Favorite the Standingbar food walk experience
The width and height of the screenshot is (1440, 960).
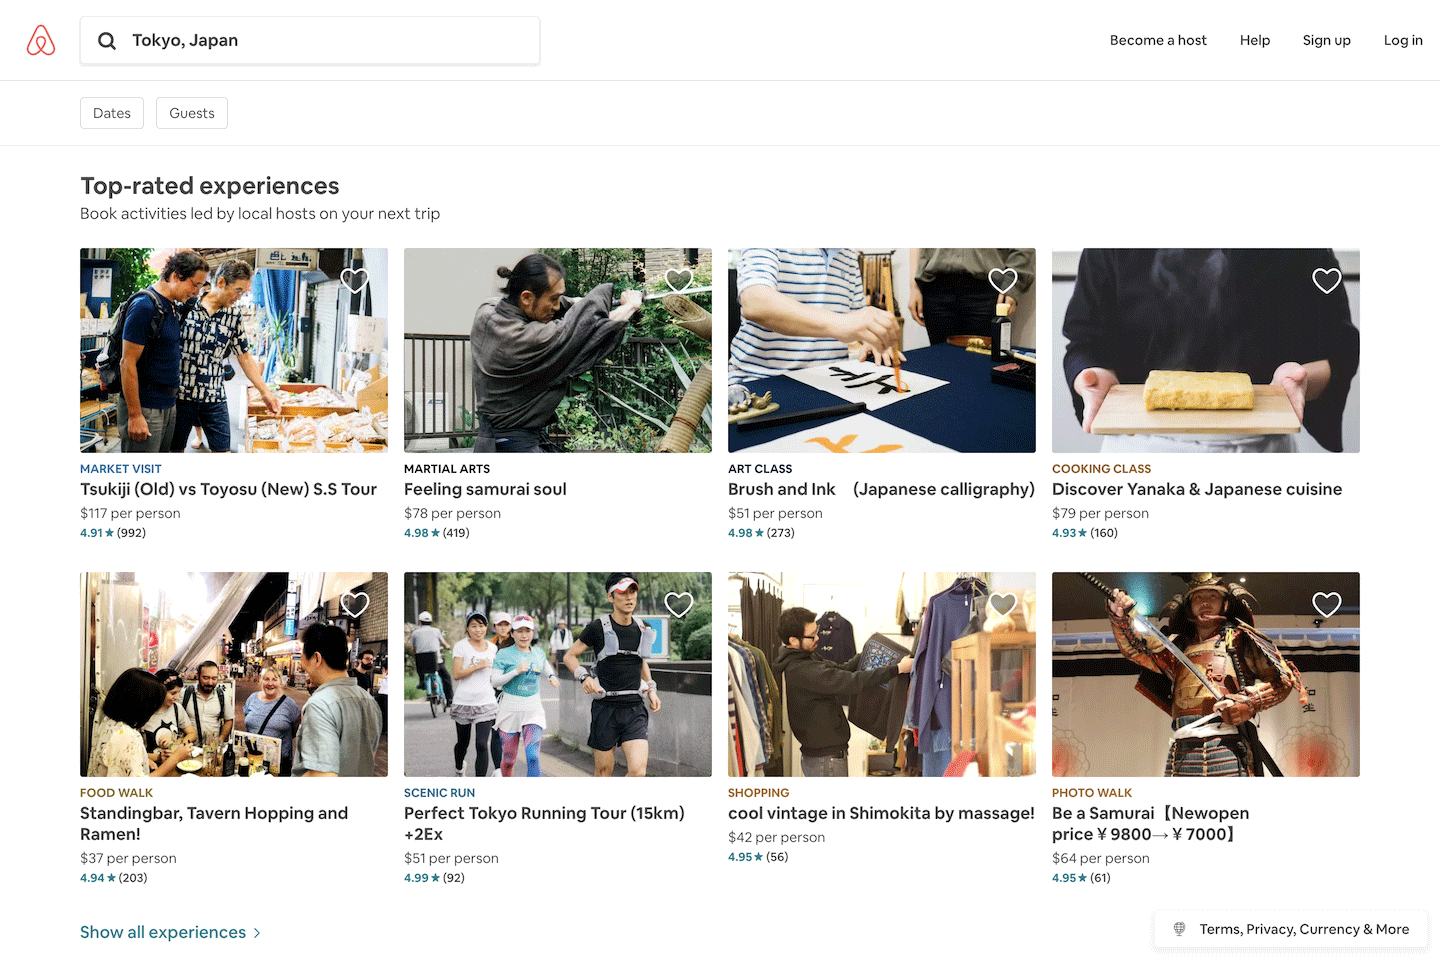tap(355, 604)
